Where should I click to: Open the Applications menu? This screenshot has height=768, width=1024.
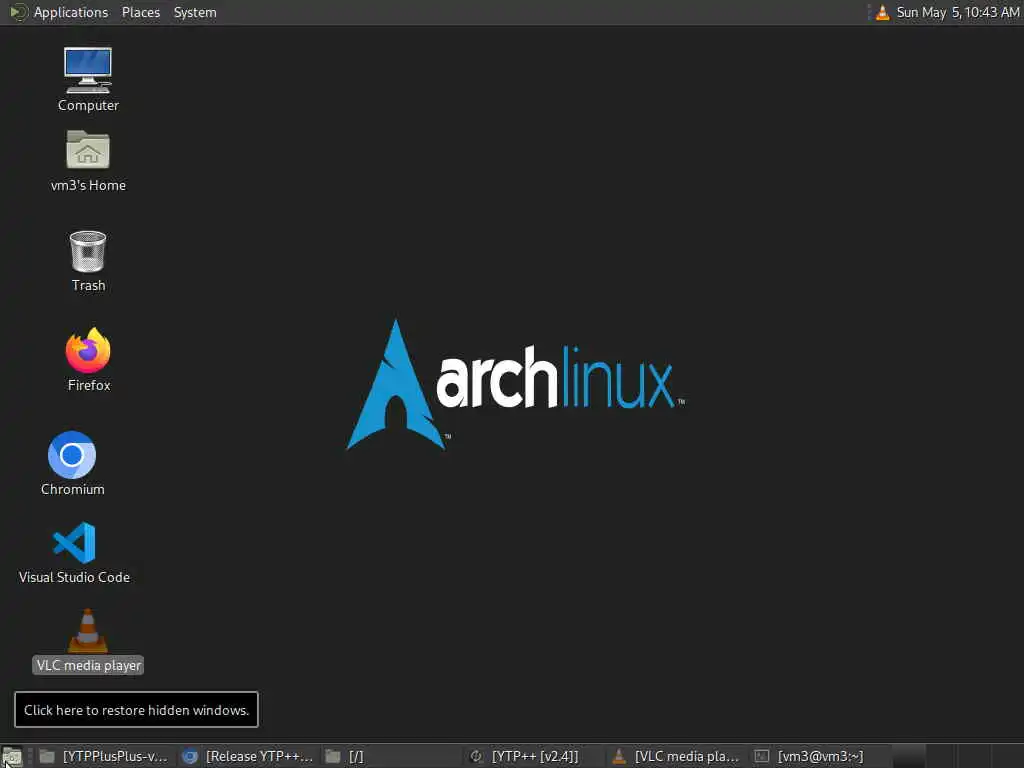(x=71, y=12)
